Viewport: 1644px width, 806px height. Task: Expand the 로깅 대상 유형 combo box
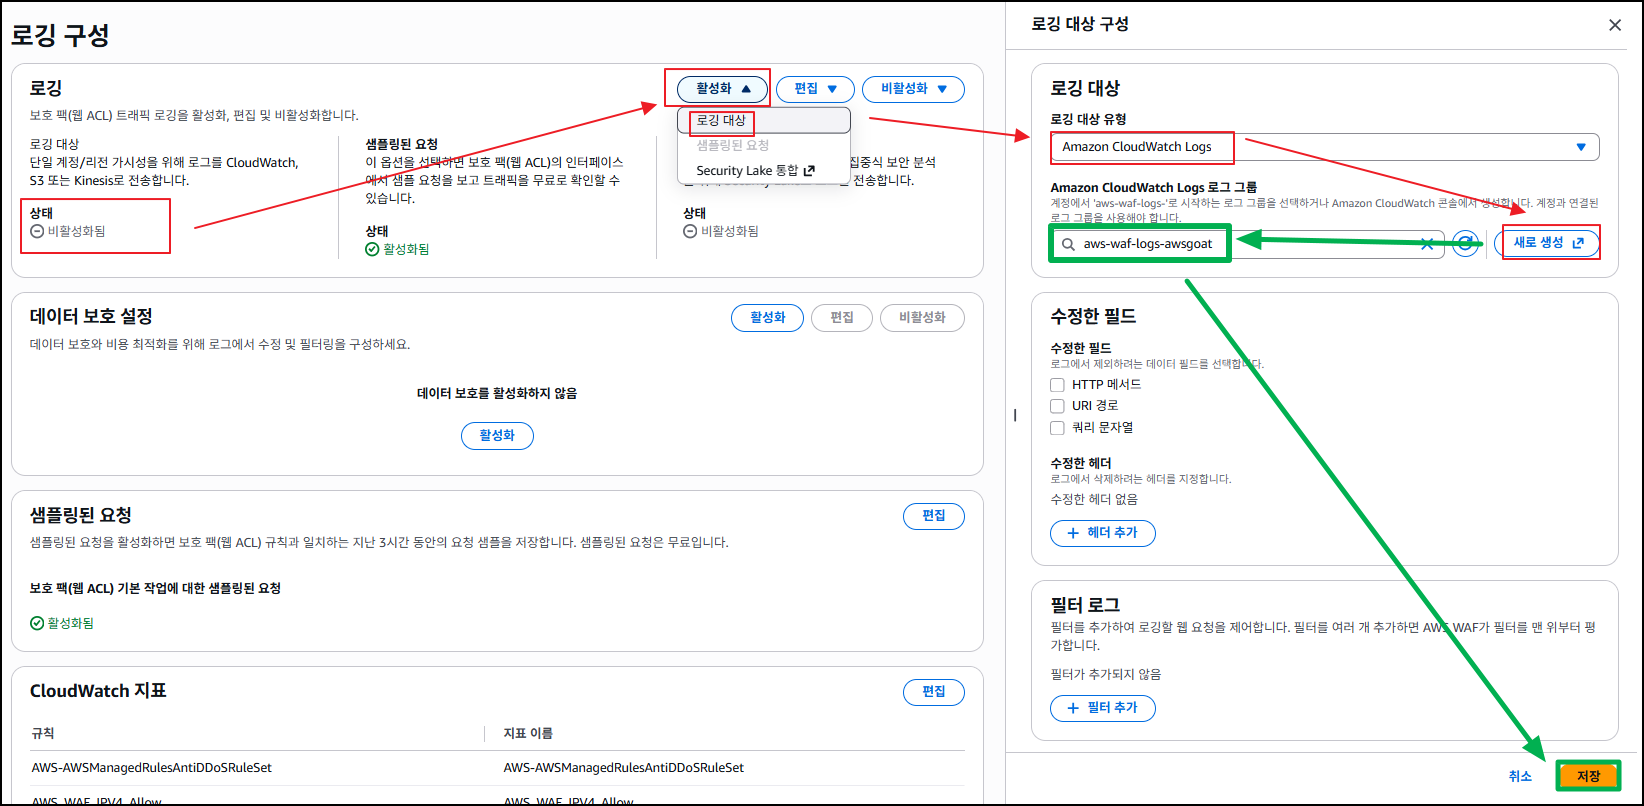point(1325,147)
